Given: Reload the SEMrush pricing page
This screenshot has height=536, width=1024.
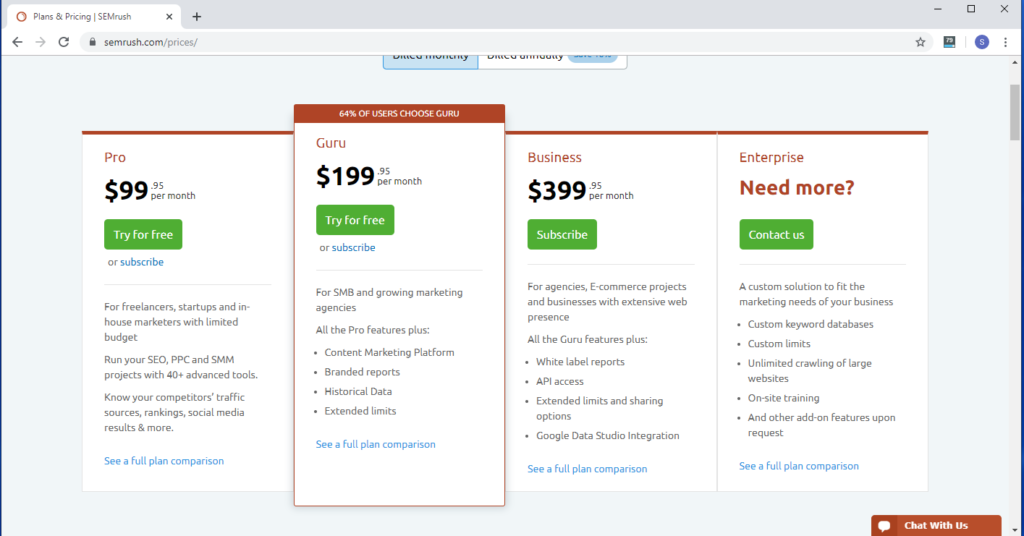Looking at the screenshot, I should 63,42.
